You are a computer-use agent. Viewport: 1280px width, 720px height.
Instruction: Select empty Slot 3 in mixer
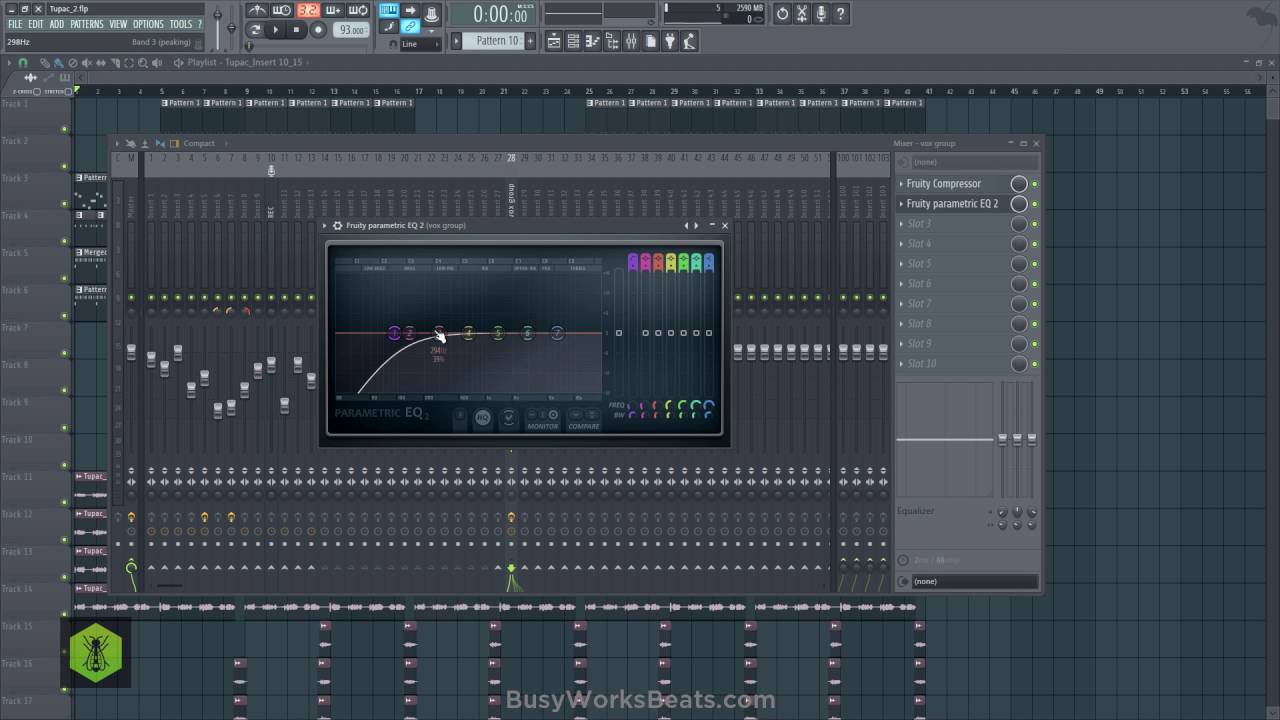pos(952,224)
